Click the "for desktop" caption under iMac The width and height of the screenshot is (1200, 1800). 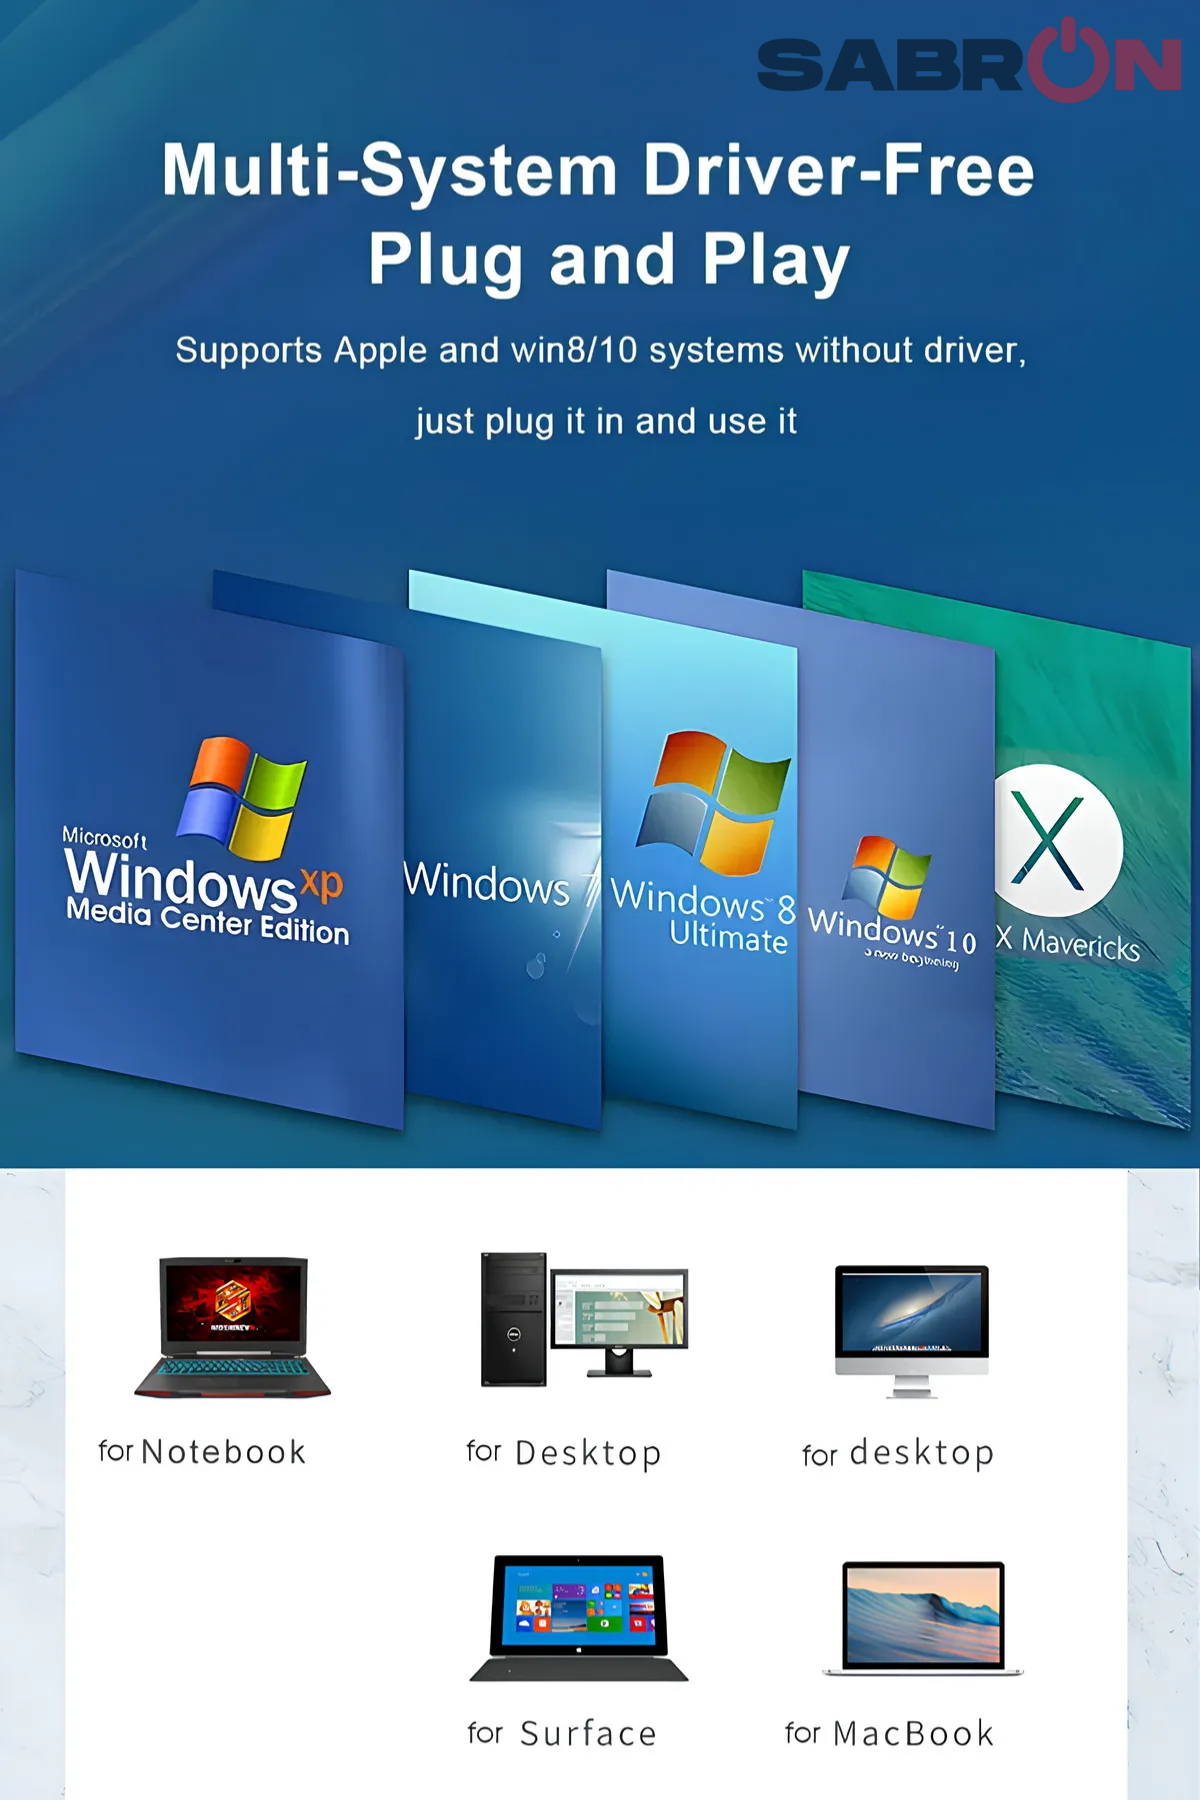898,1453
